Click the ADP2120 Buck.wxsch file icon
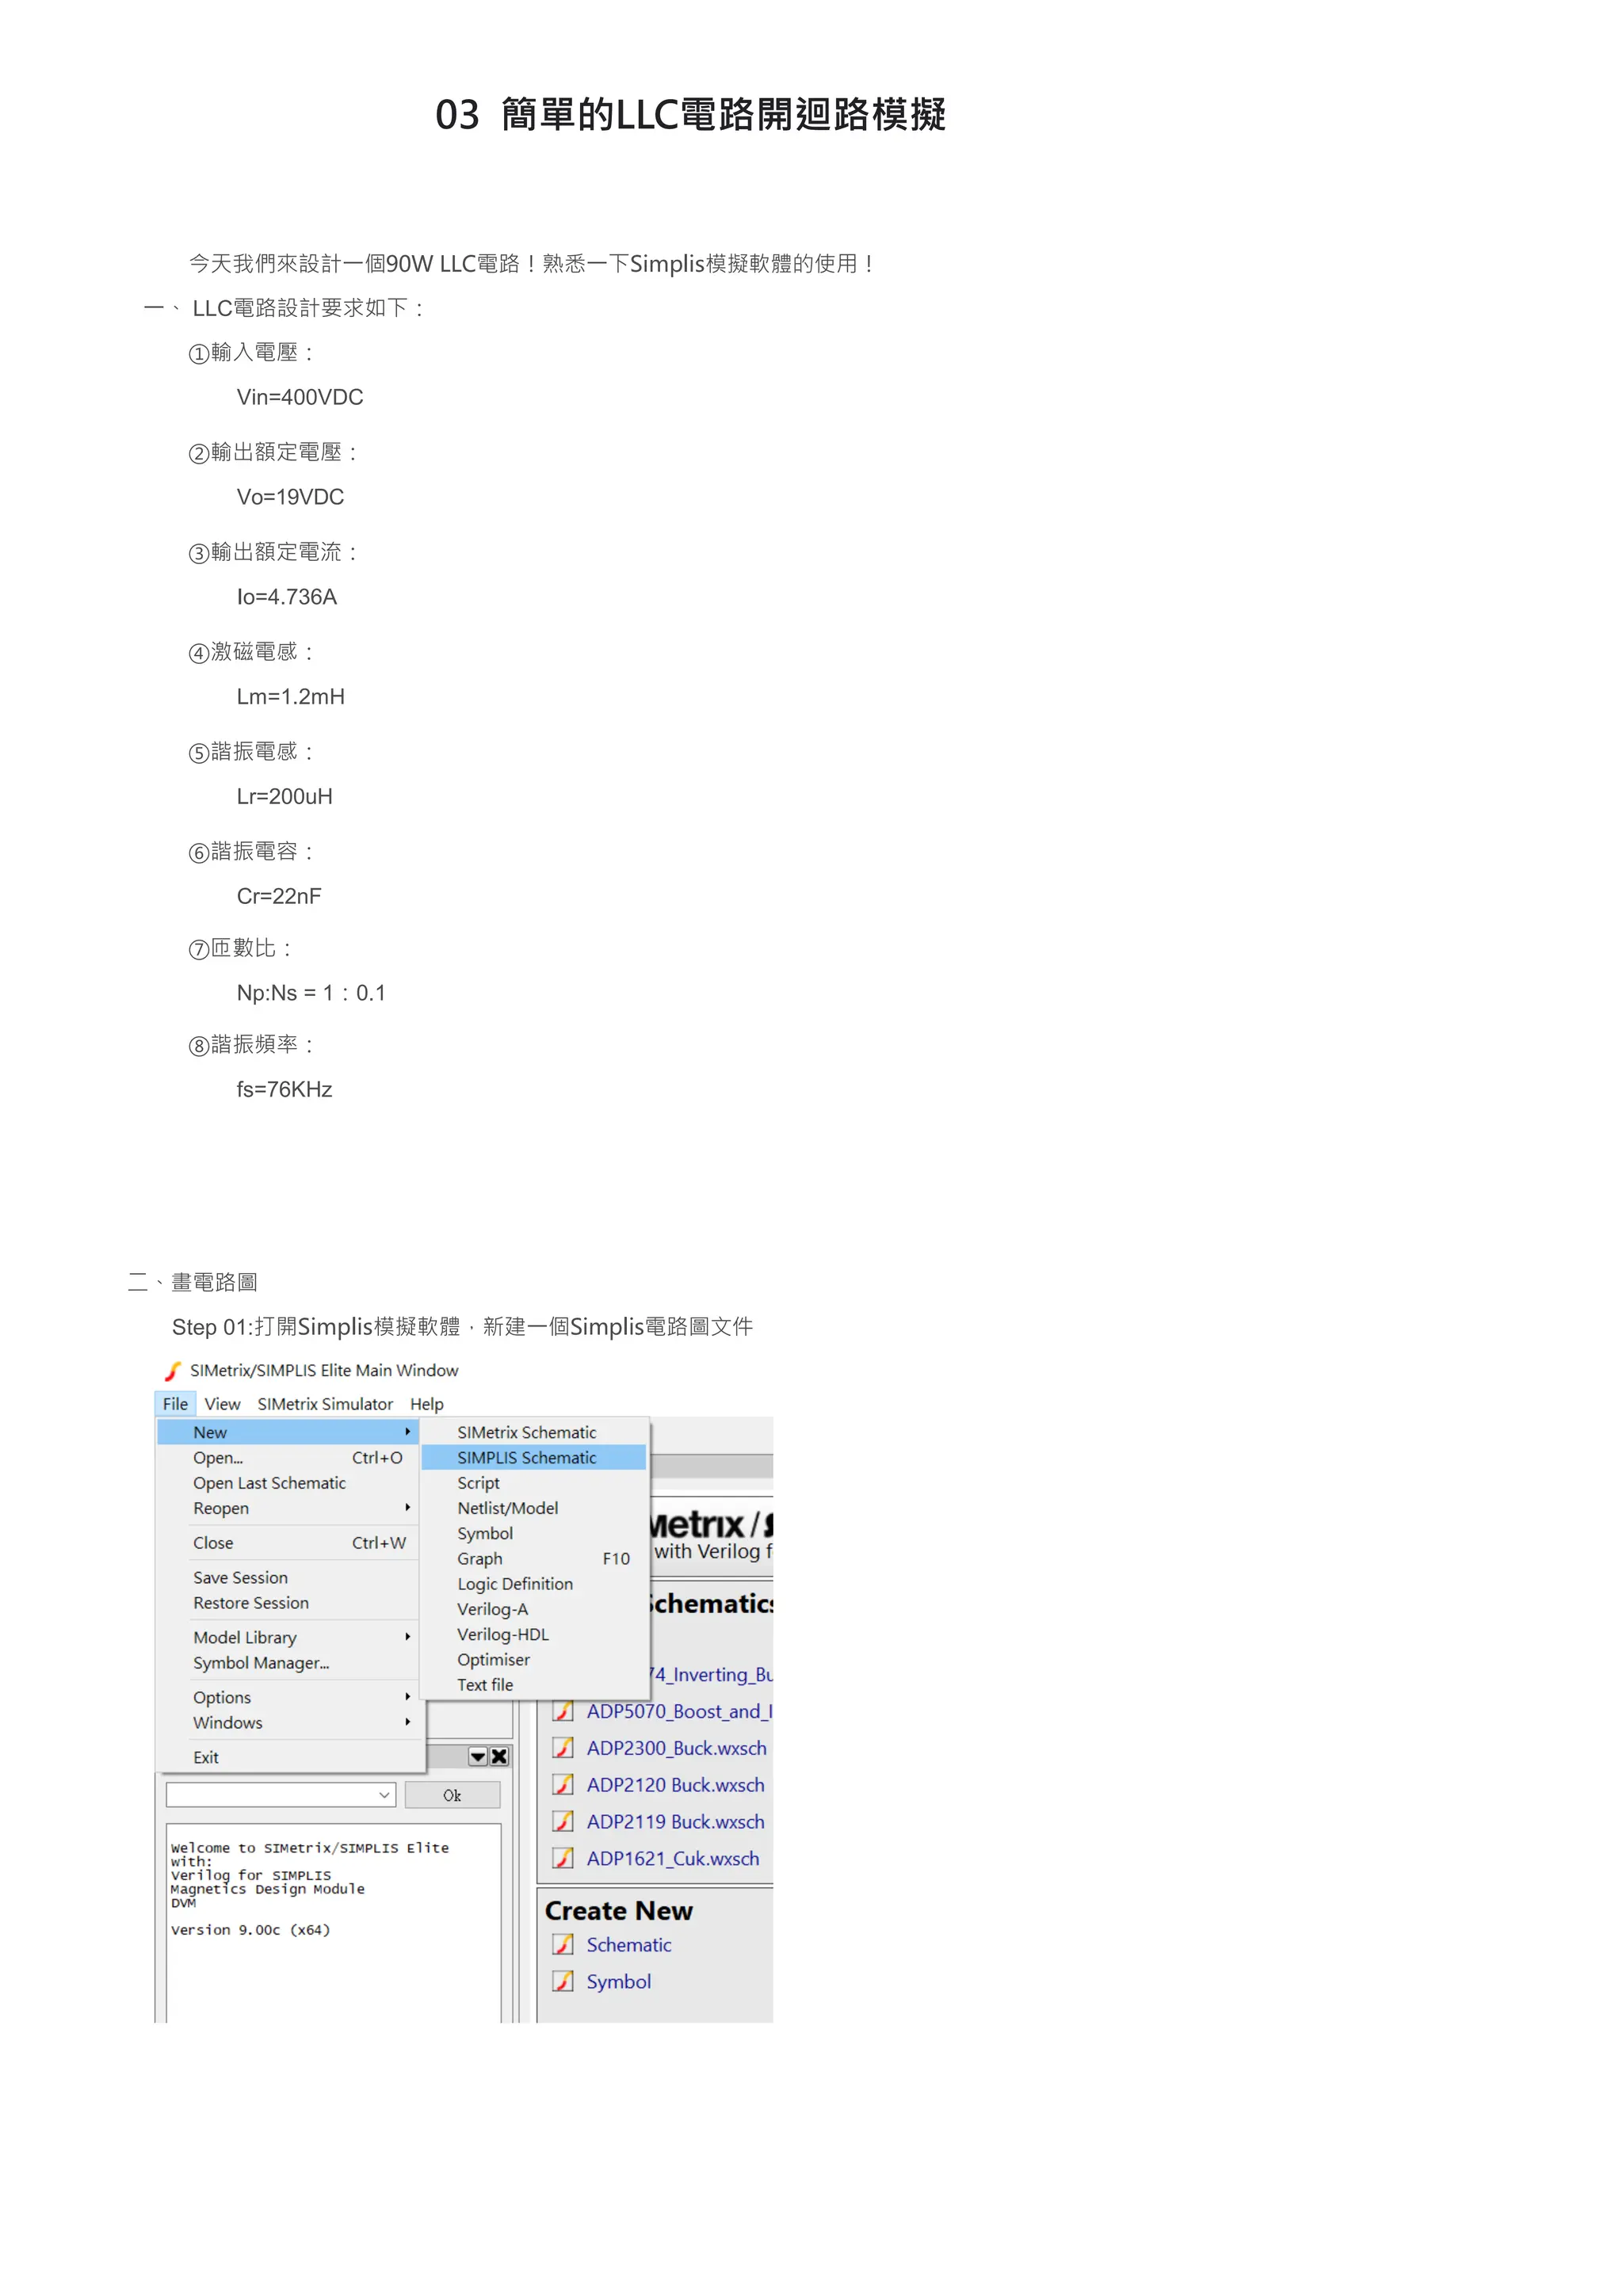The height and width of the screenshot is (2296, 1623). coord(563,1784)
